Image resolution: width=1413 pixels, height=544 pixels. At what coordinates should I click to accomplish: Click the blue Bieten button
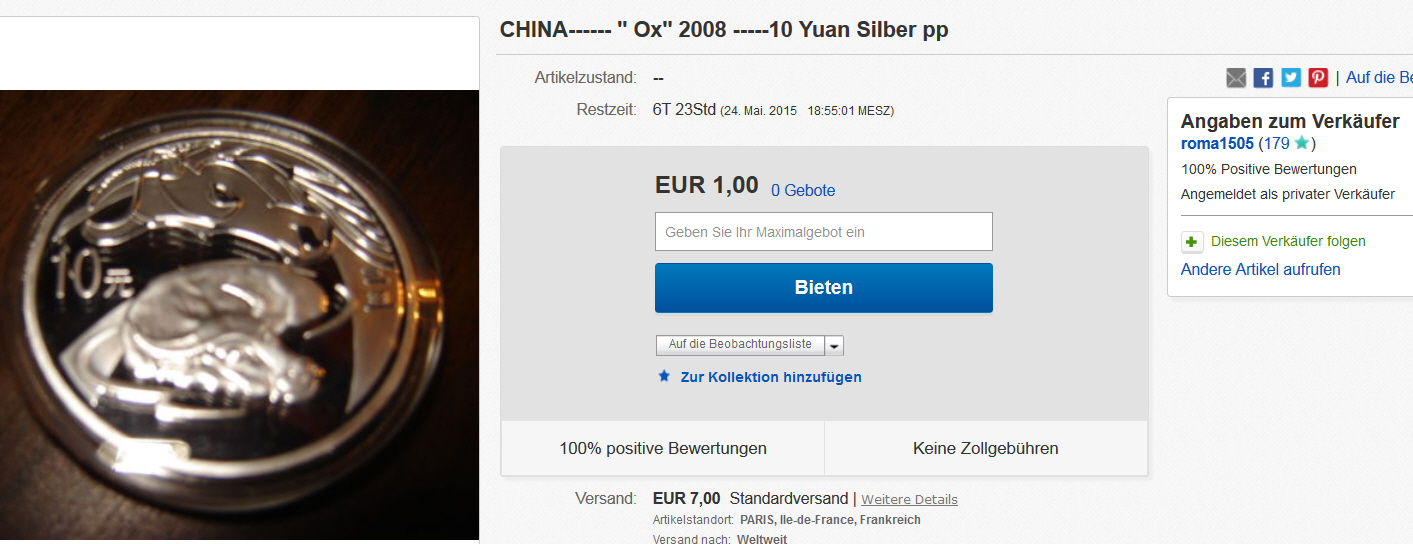click(x=824, y=288)
